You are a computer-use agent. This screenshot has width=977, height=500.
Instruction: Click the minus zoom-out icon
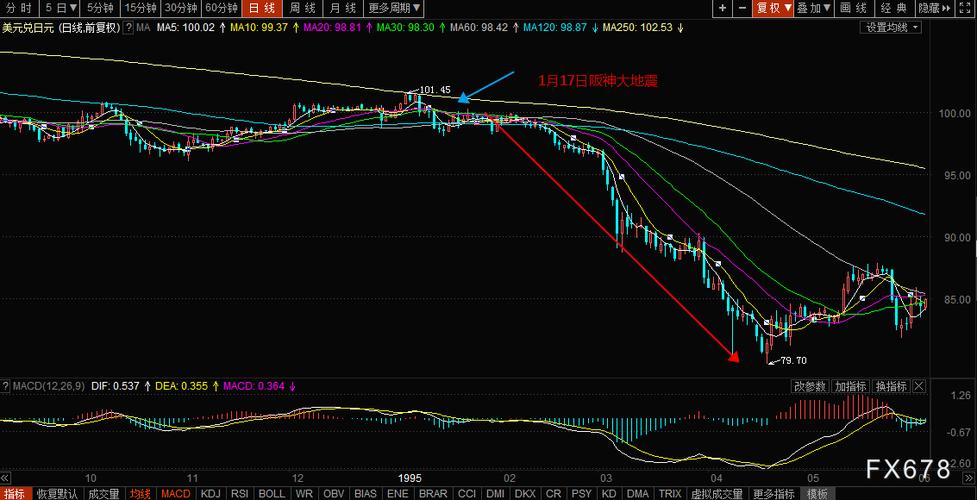point(742,8)
